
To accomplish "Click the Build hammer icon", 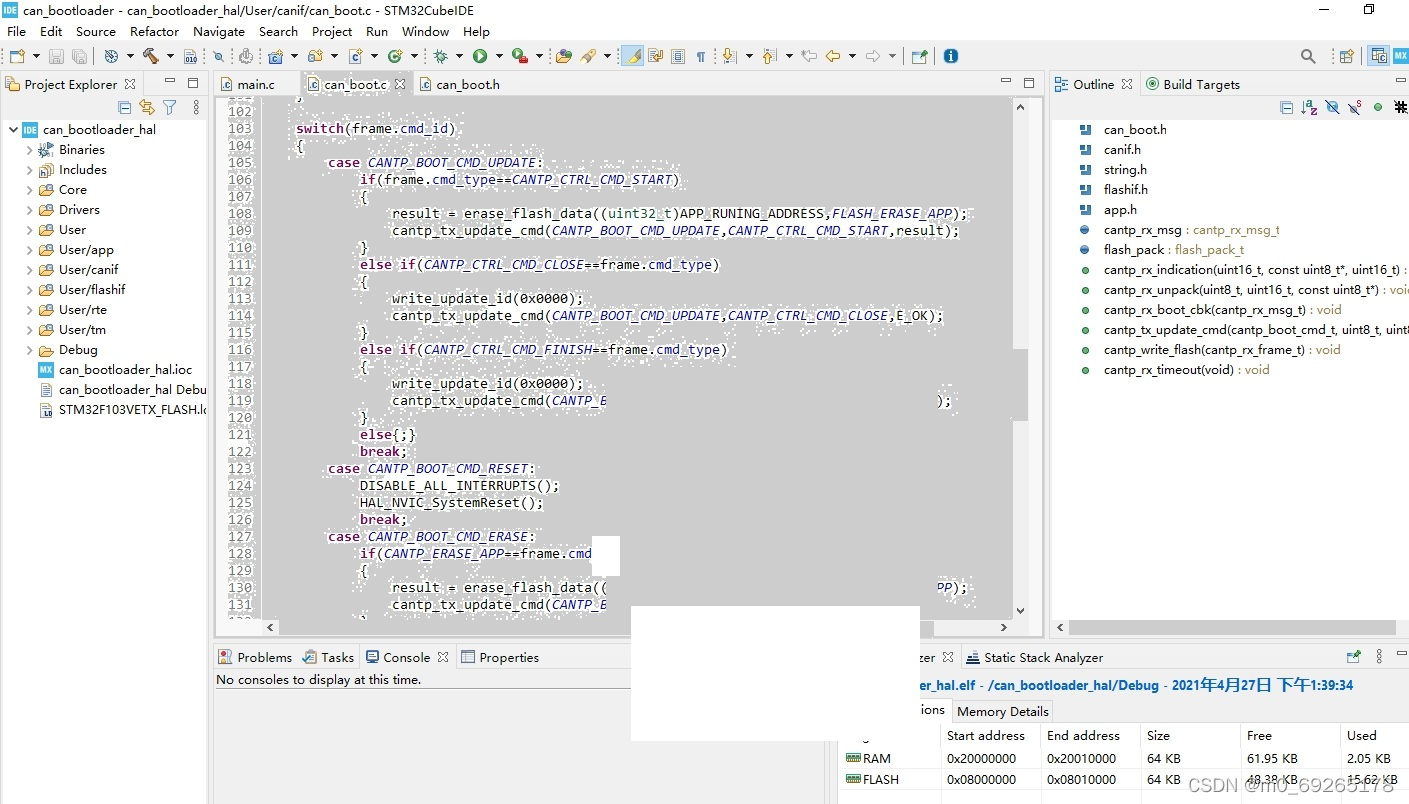I will (x=151, y=56).
